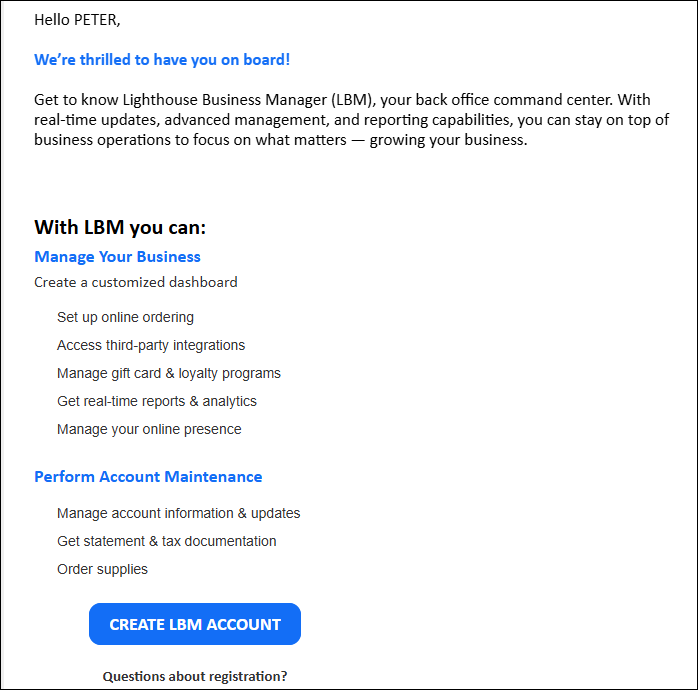Select "Manage gift card & loyalty programs" line
This screenshot has height=690, width=698.
[169, 373]
